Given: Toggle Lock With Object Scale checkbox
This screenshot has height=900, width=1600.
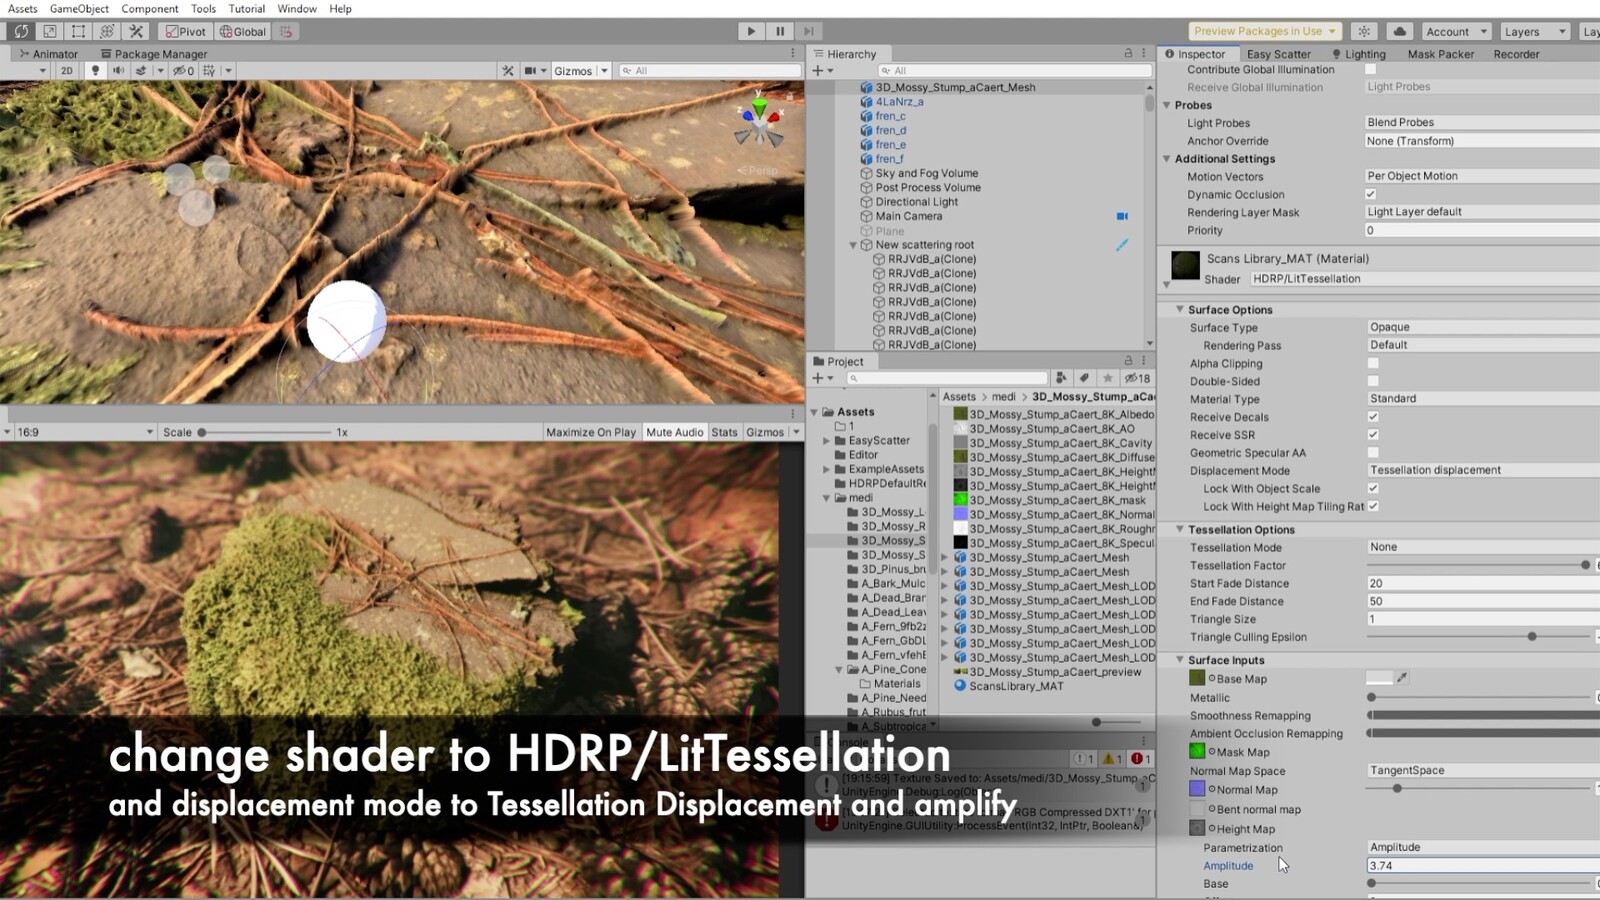Looking at the screenshot, I should point(1373,488).
